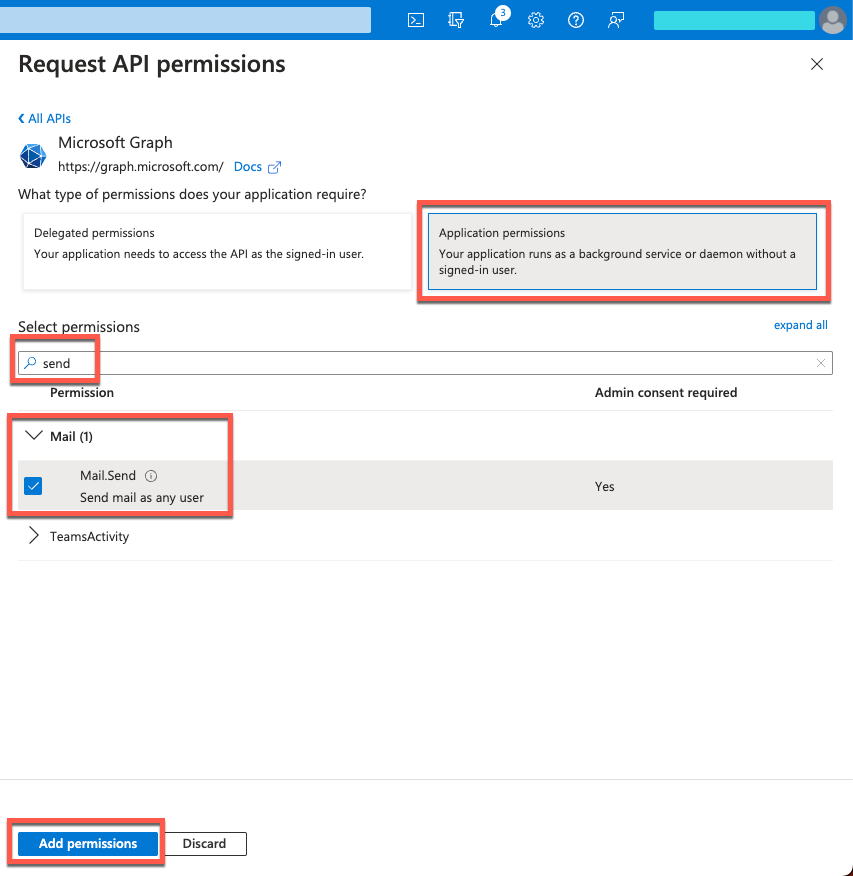
Task: Open the Microsoft Graph Docs link
Action: tap(246, 166)
